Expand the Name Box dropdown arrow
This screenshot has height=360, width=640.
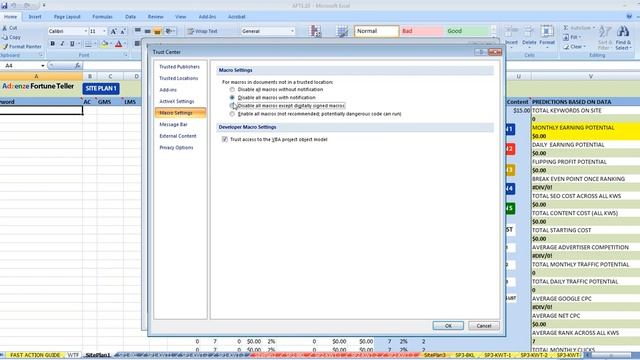click(42, 66)
